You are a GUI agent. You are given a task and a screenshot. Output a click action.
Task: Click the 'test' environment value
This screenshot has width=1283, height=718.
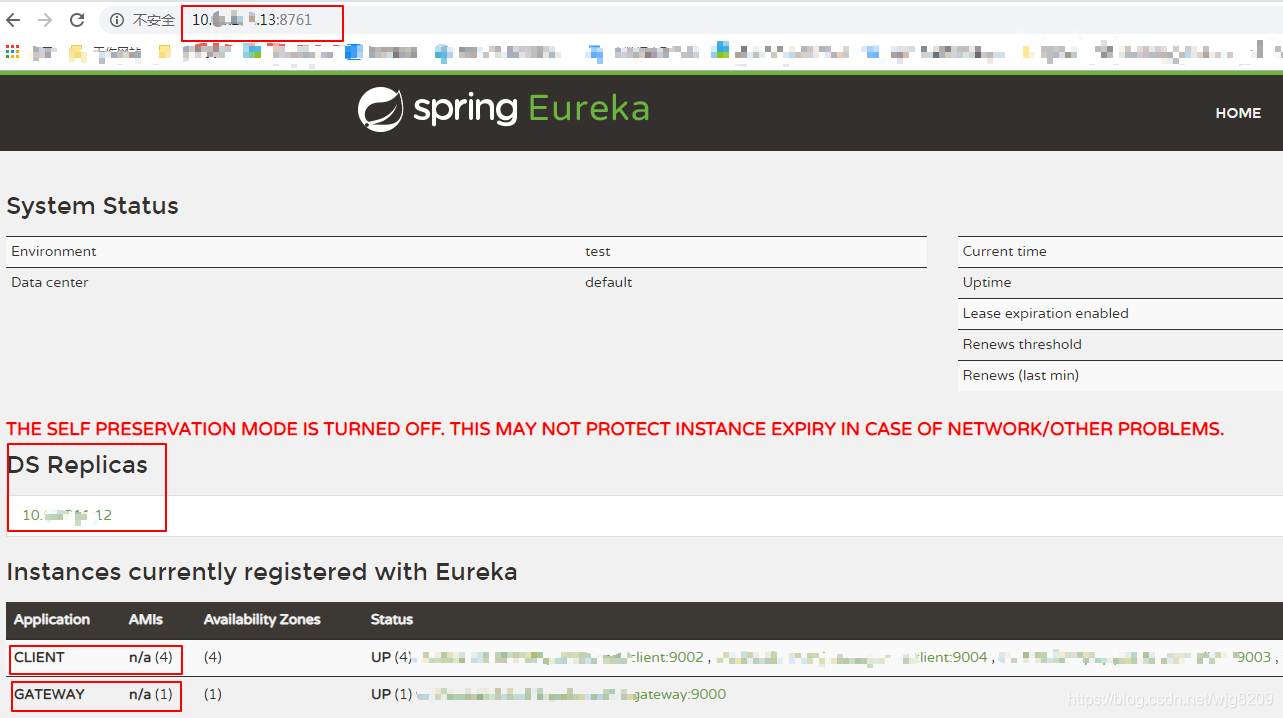[x=598, y=251]
